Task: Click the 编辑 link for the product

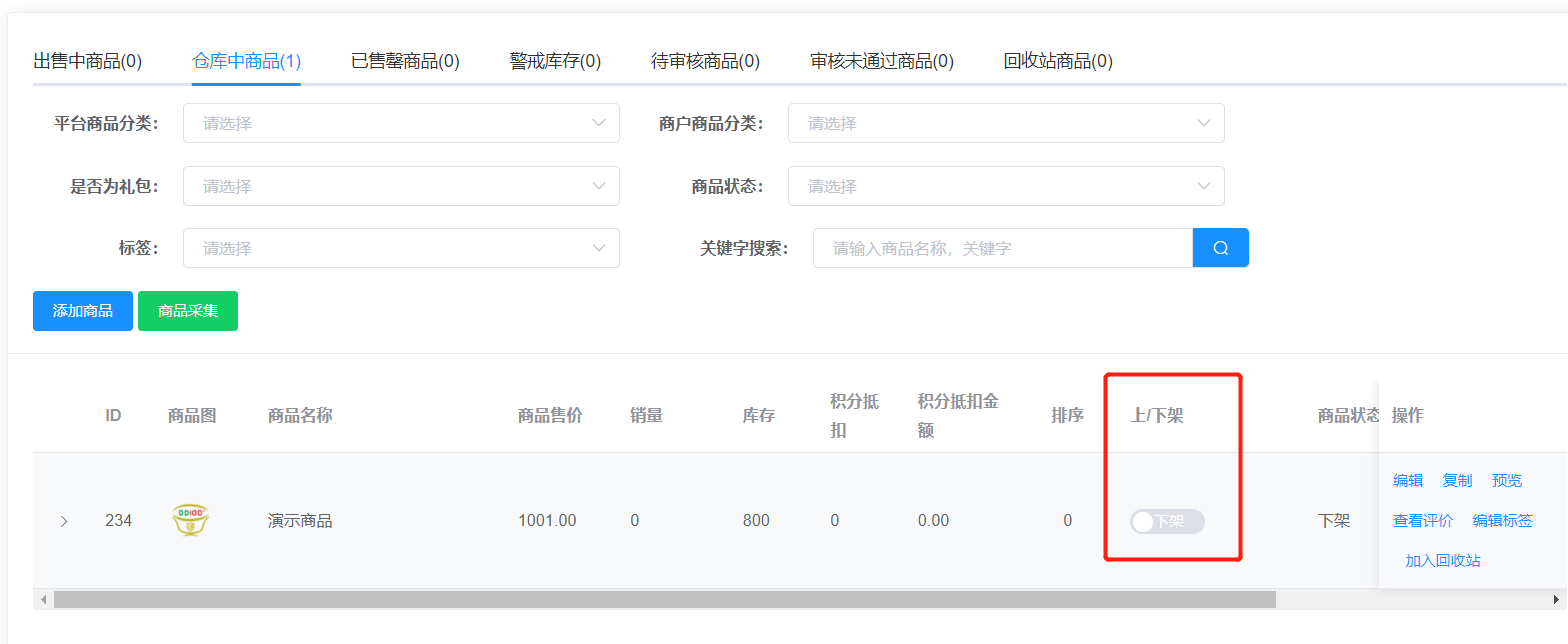Action: click(1408, 480)
